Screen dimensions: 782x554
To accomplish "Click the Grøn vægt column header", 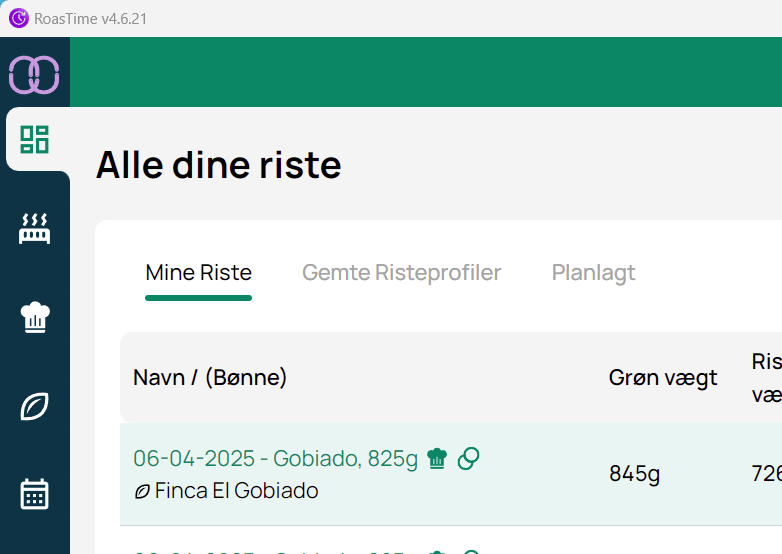I will coord(663,377).
